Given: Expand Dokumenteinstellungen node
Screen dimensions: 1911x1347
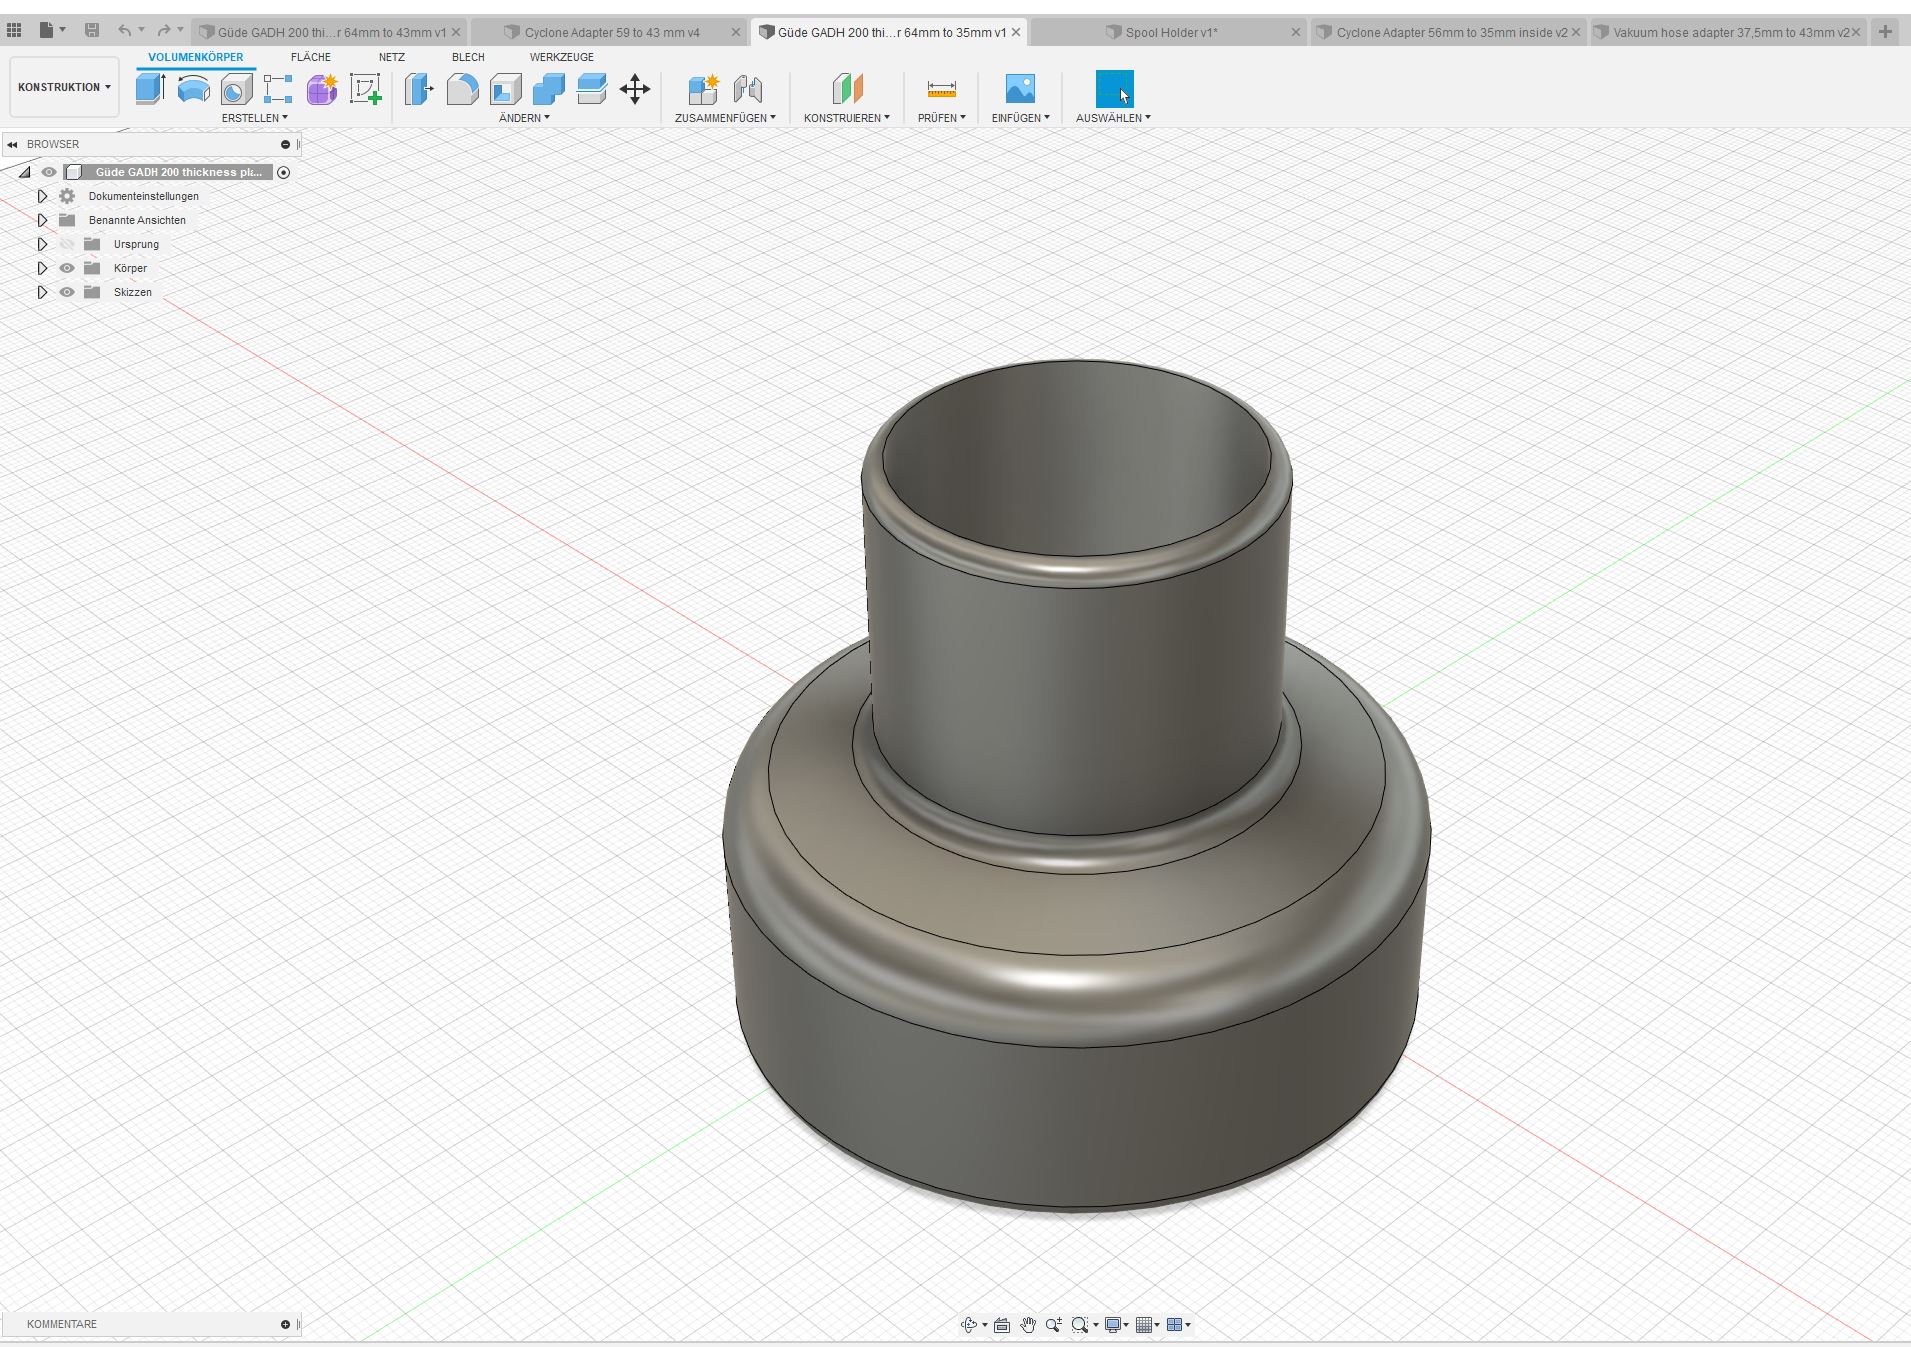Looking at the screenshot, I should pyautogui.click(x=42, y=196).
